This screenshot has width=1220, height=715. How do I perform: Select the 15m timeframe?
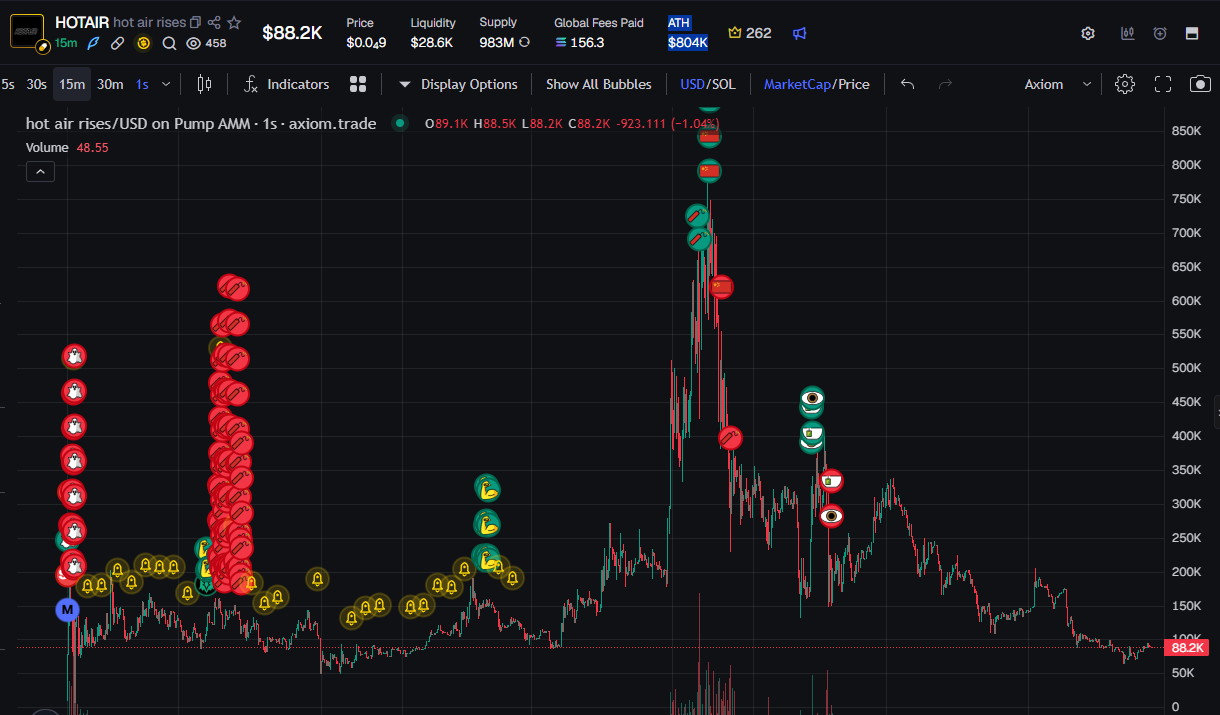72,84
